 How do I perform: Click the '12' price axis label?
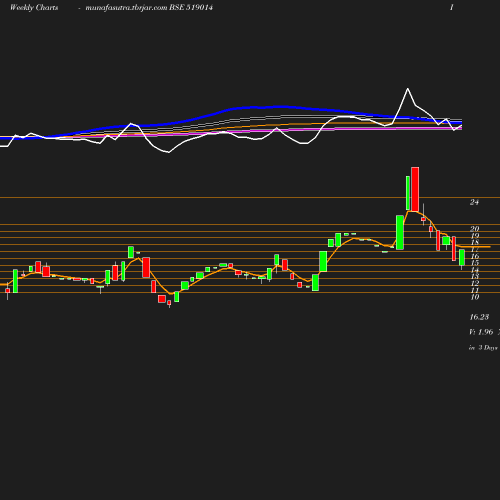point(475,283)
